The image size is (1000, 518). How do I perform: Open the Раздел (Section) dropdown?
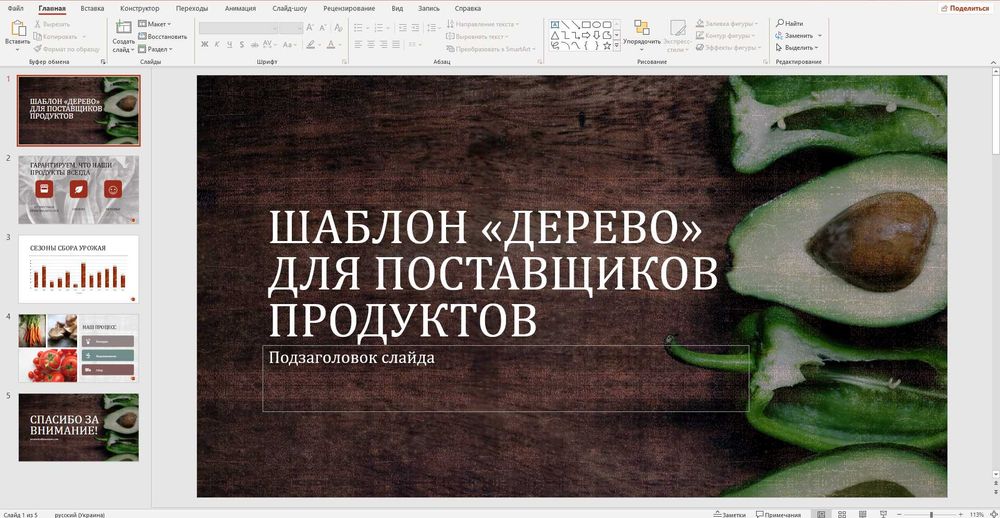[155, 49]
